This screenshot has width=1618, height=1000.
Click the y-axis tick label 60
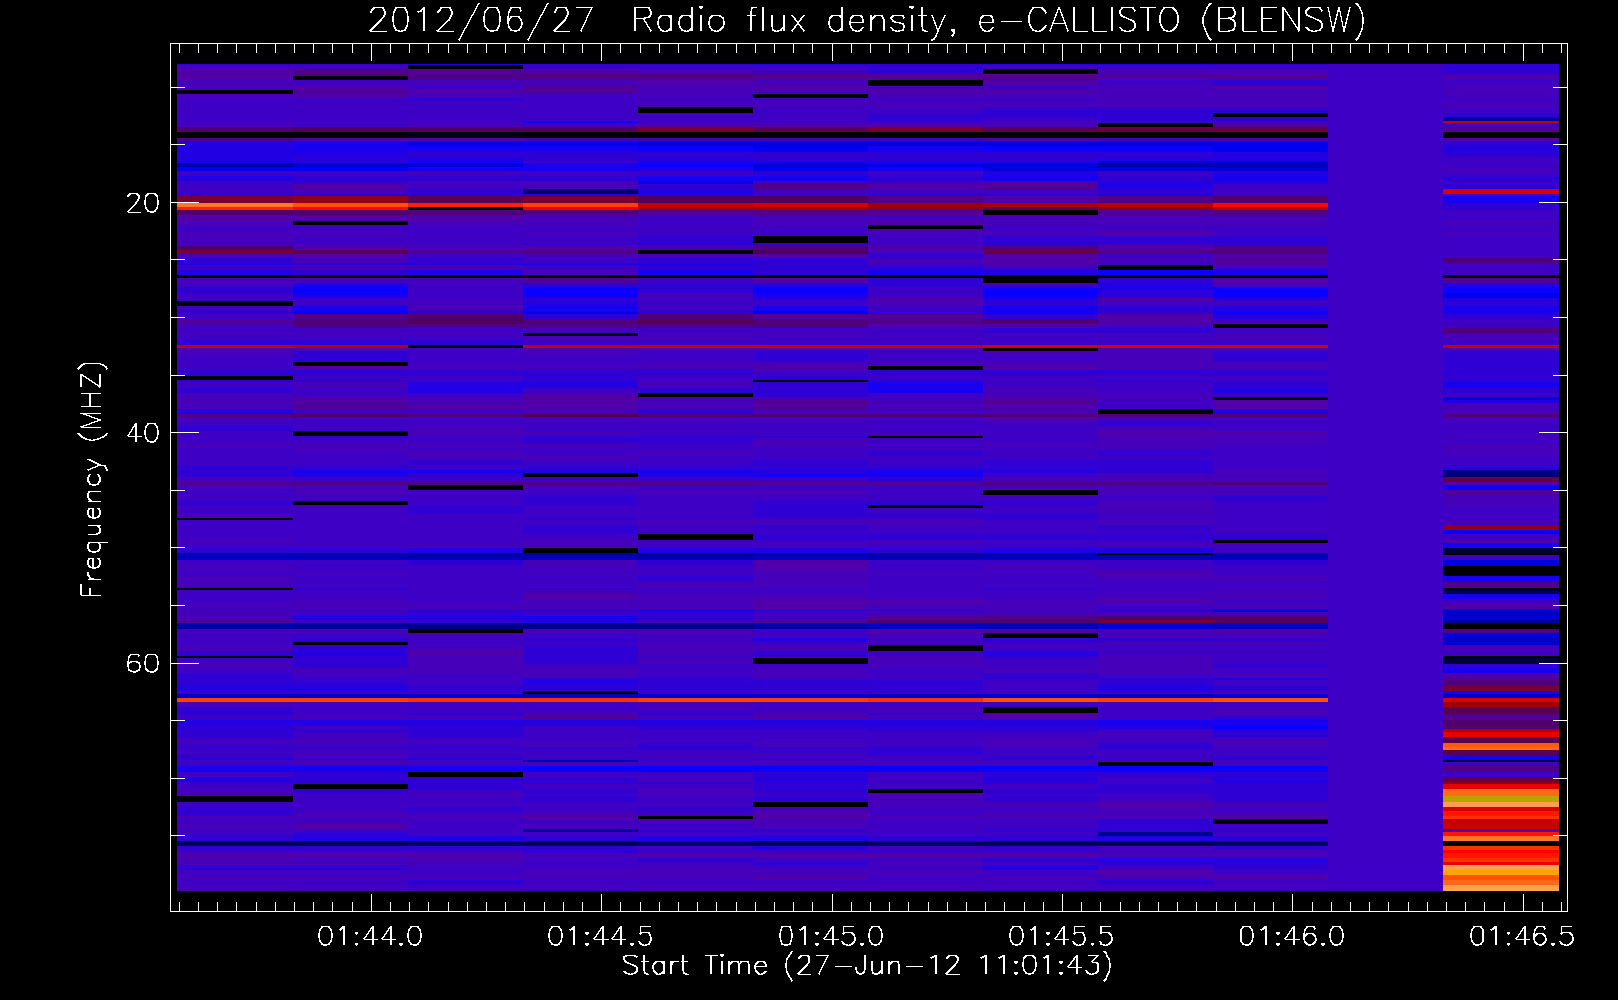tap(143, 664)
